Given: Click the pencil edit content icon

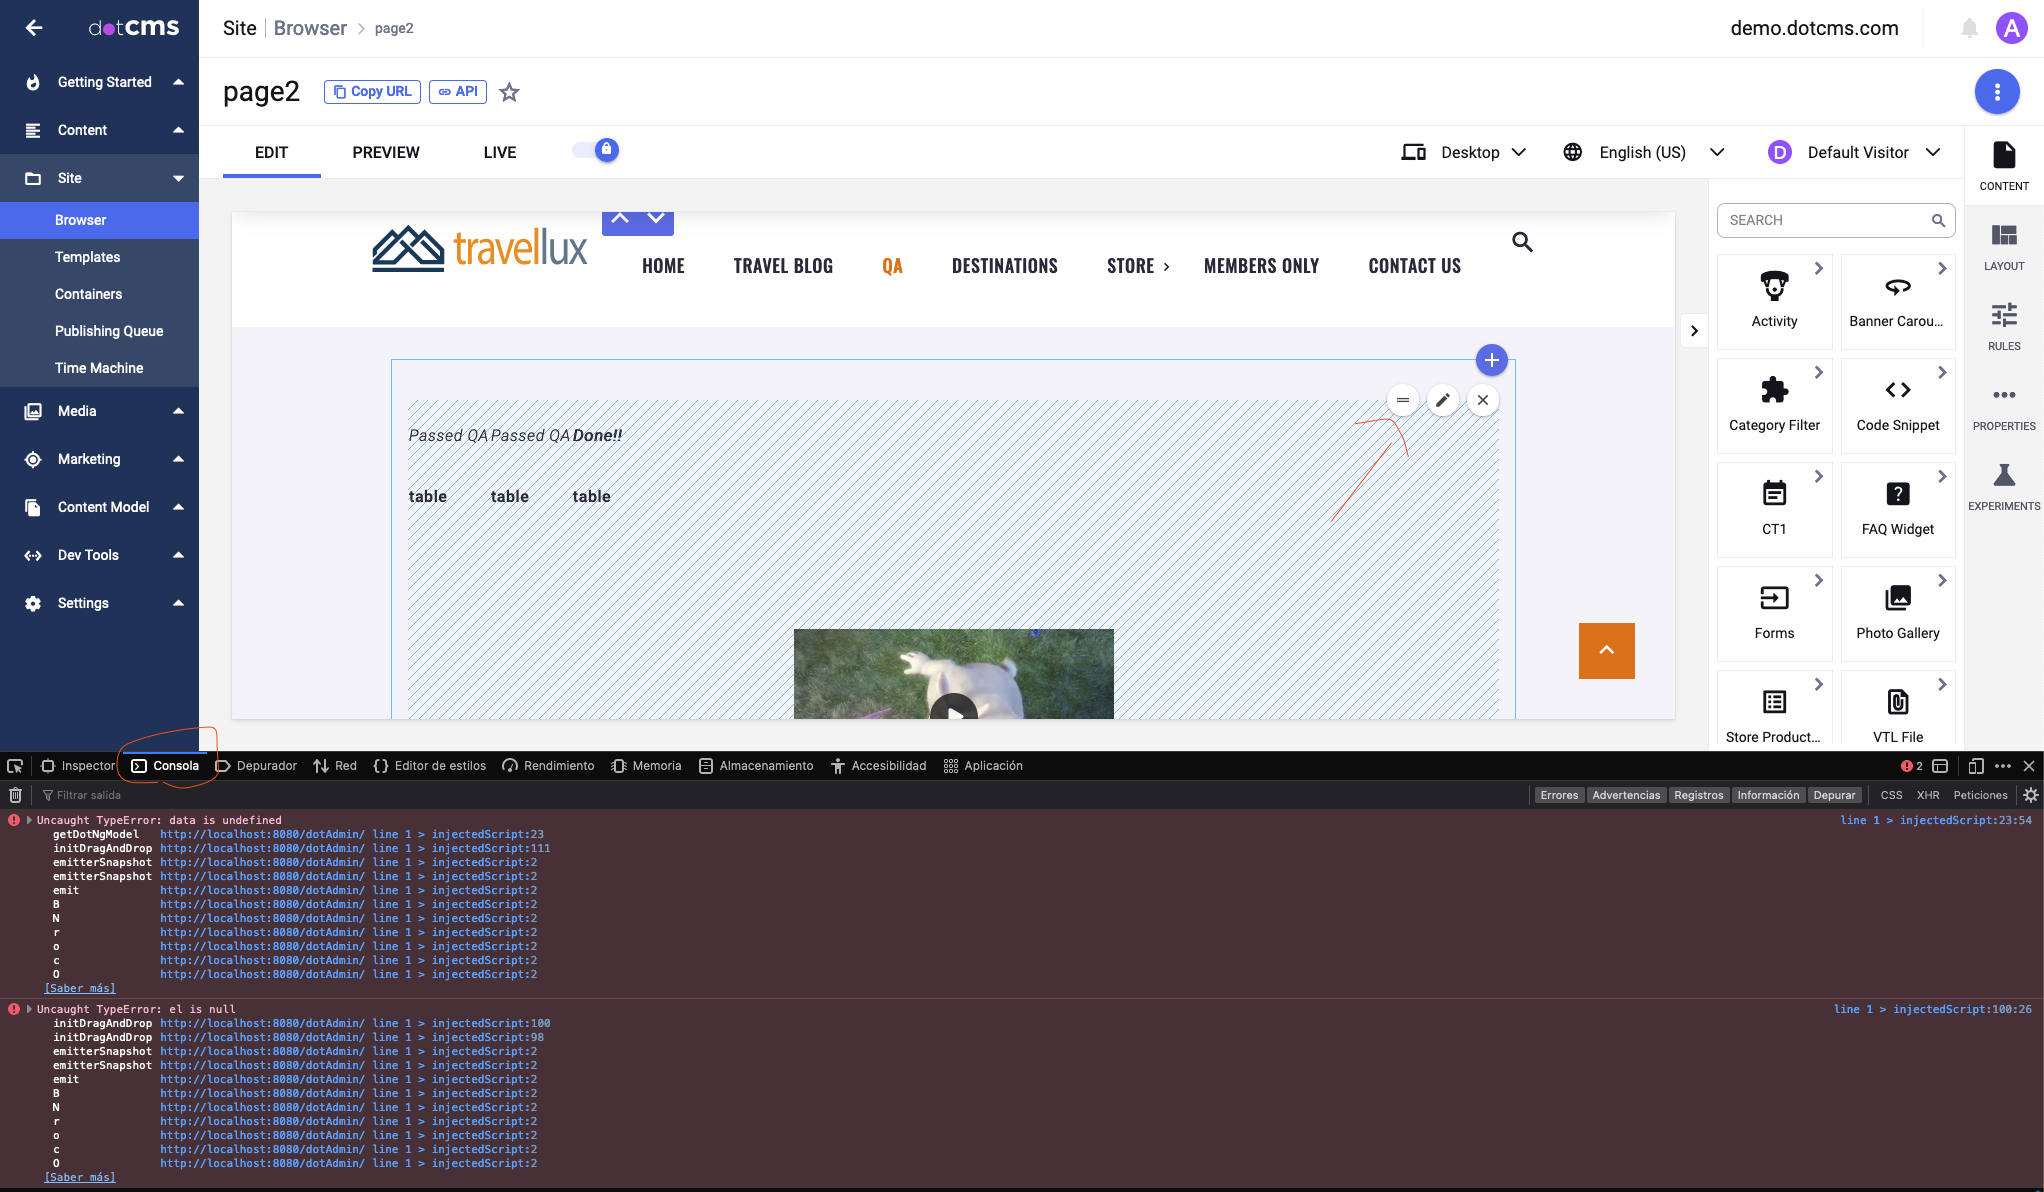Looking at the screenshot, I should click(x=1442, y=400).
